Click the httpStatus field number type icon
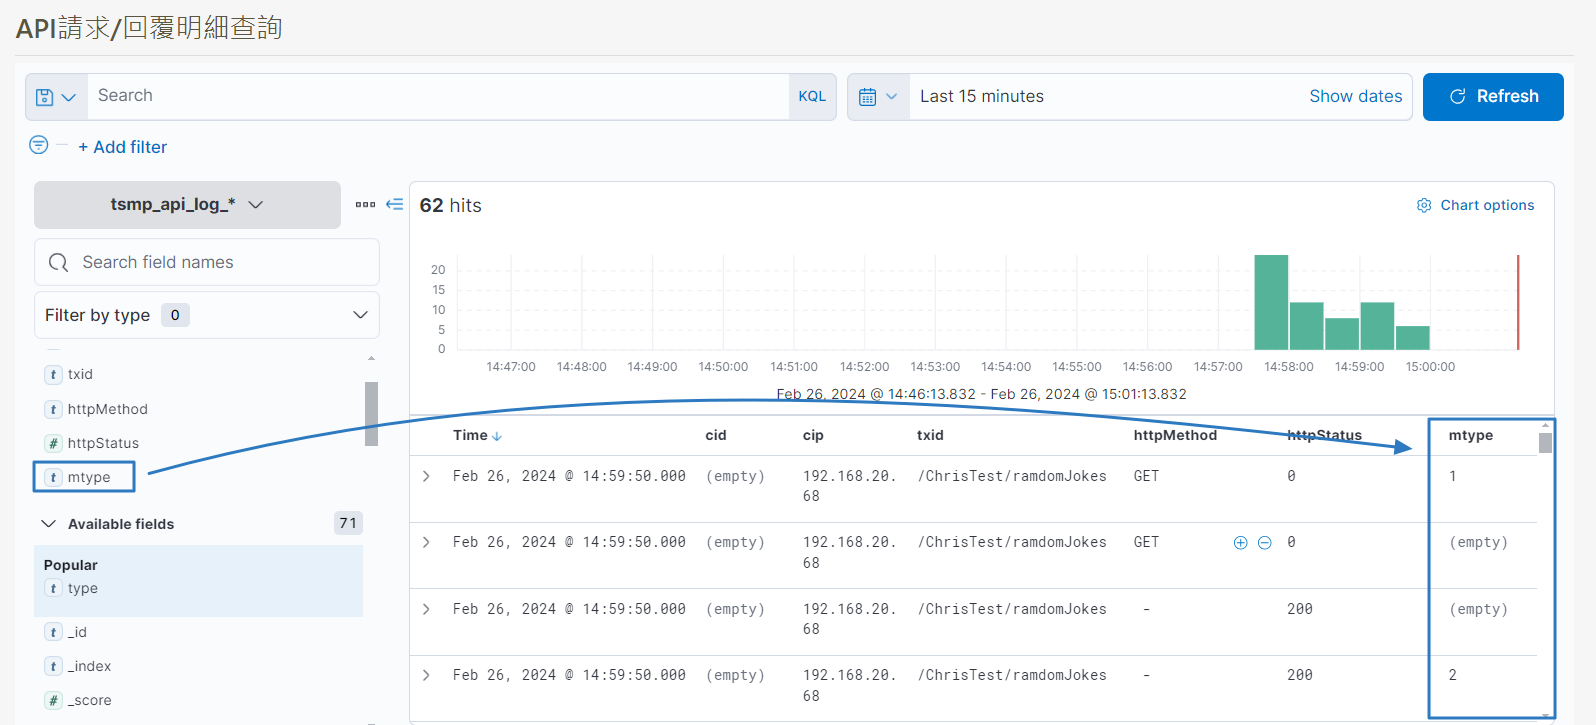1596x725 pixels. tap(53, 443)
